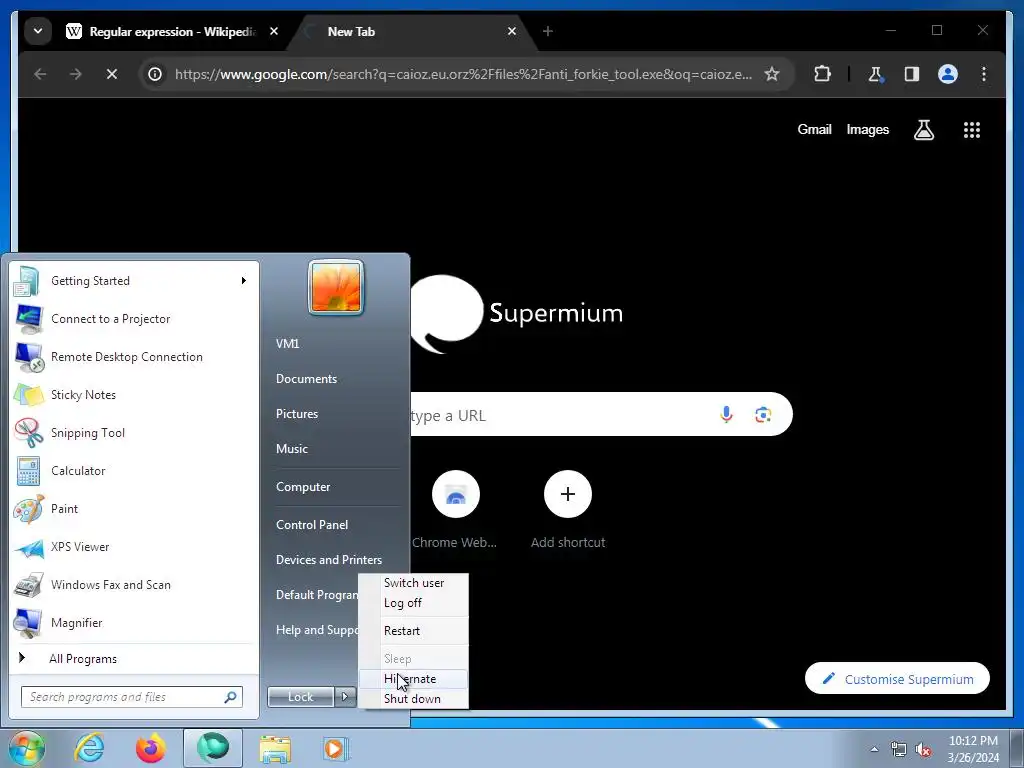Open the browser toolbar labs flask icon
This screenshot has height=768, width=1024.
pos(875,74)
